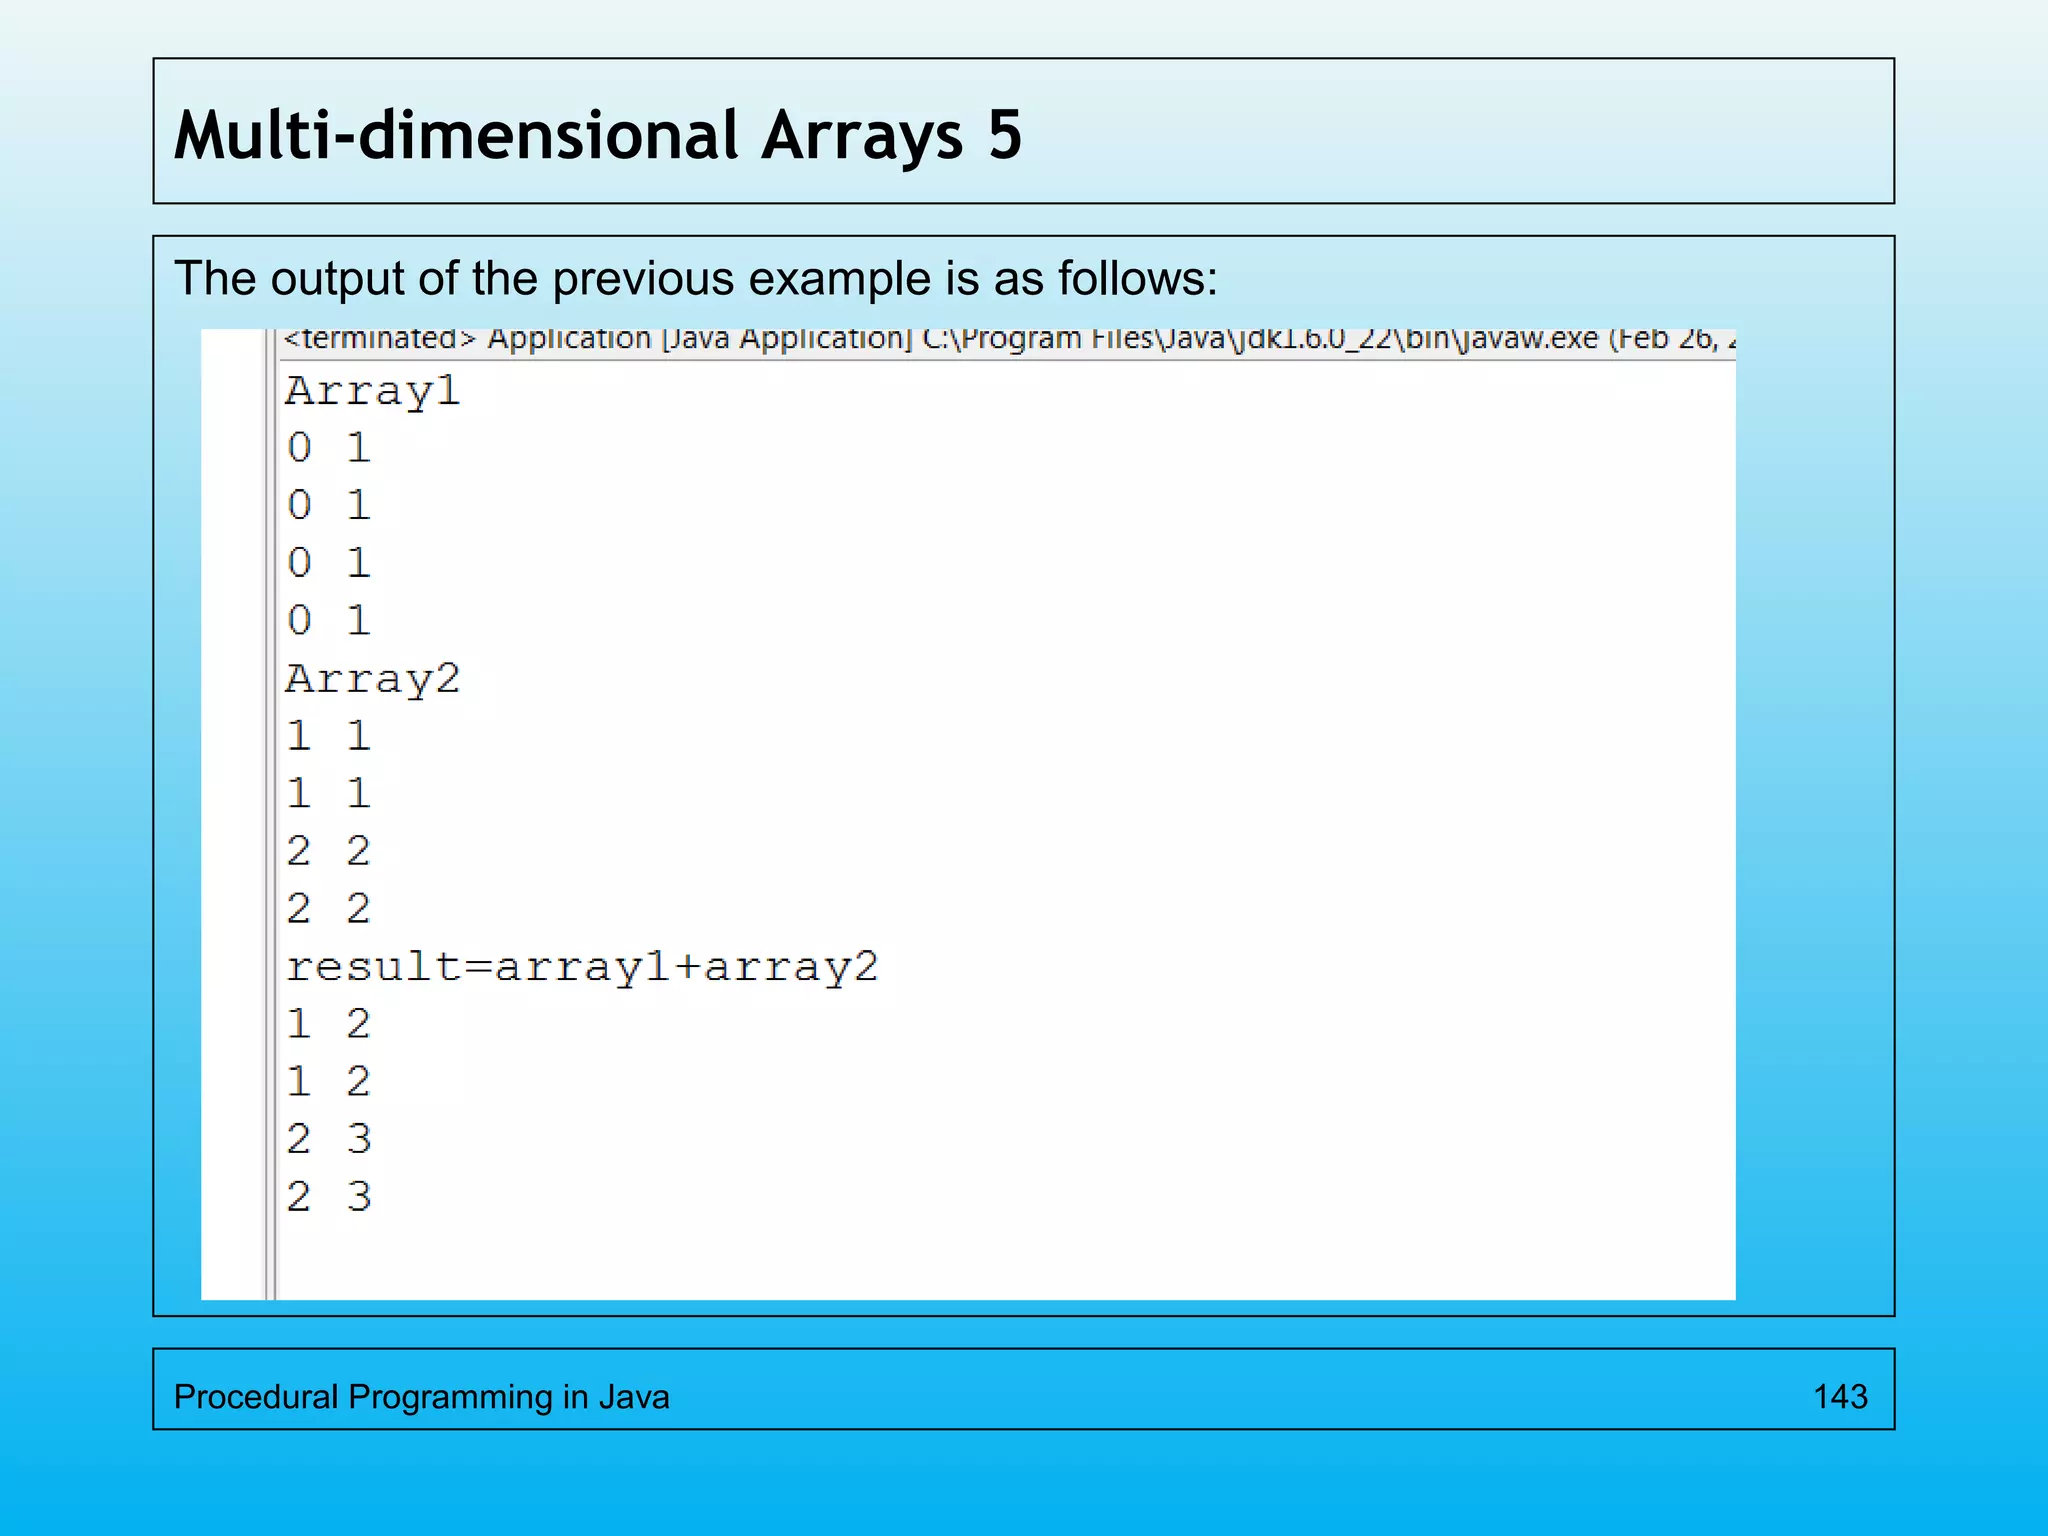Click the slide page number 143

pos(1840,1397)
